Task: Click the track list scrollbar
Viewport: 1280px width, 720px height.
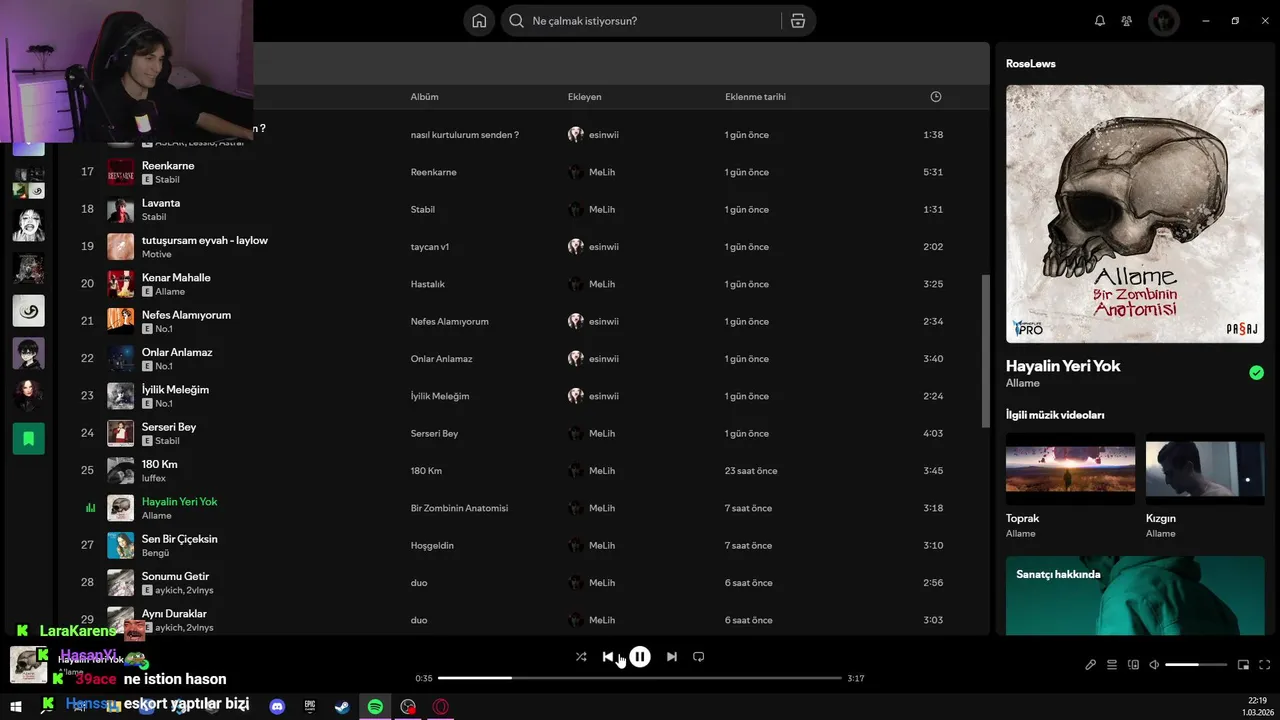Action: click(985, 350)
